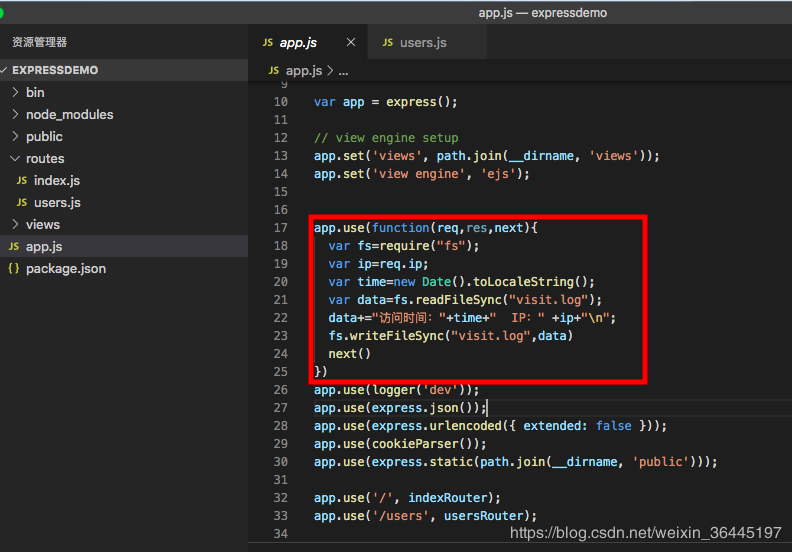The width and height of the screenshot is (792, 552).
Task: Click 'var fs=require("fs");' on line 18
Action: 404,246
